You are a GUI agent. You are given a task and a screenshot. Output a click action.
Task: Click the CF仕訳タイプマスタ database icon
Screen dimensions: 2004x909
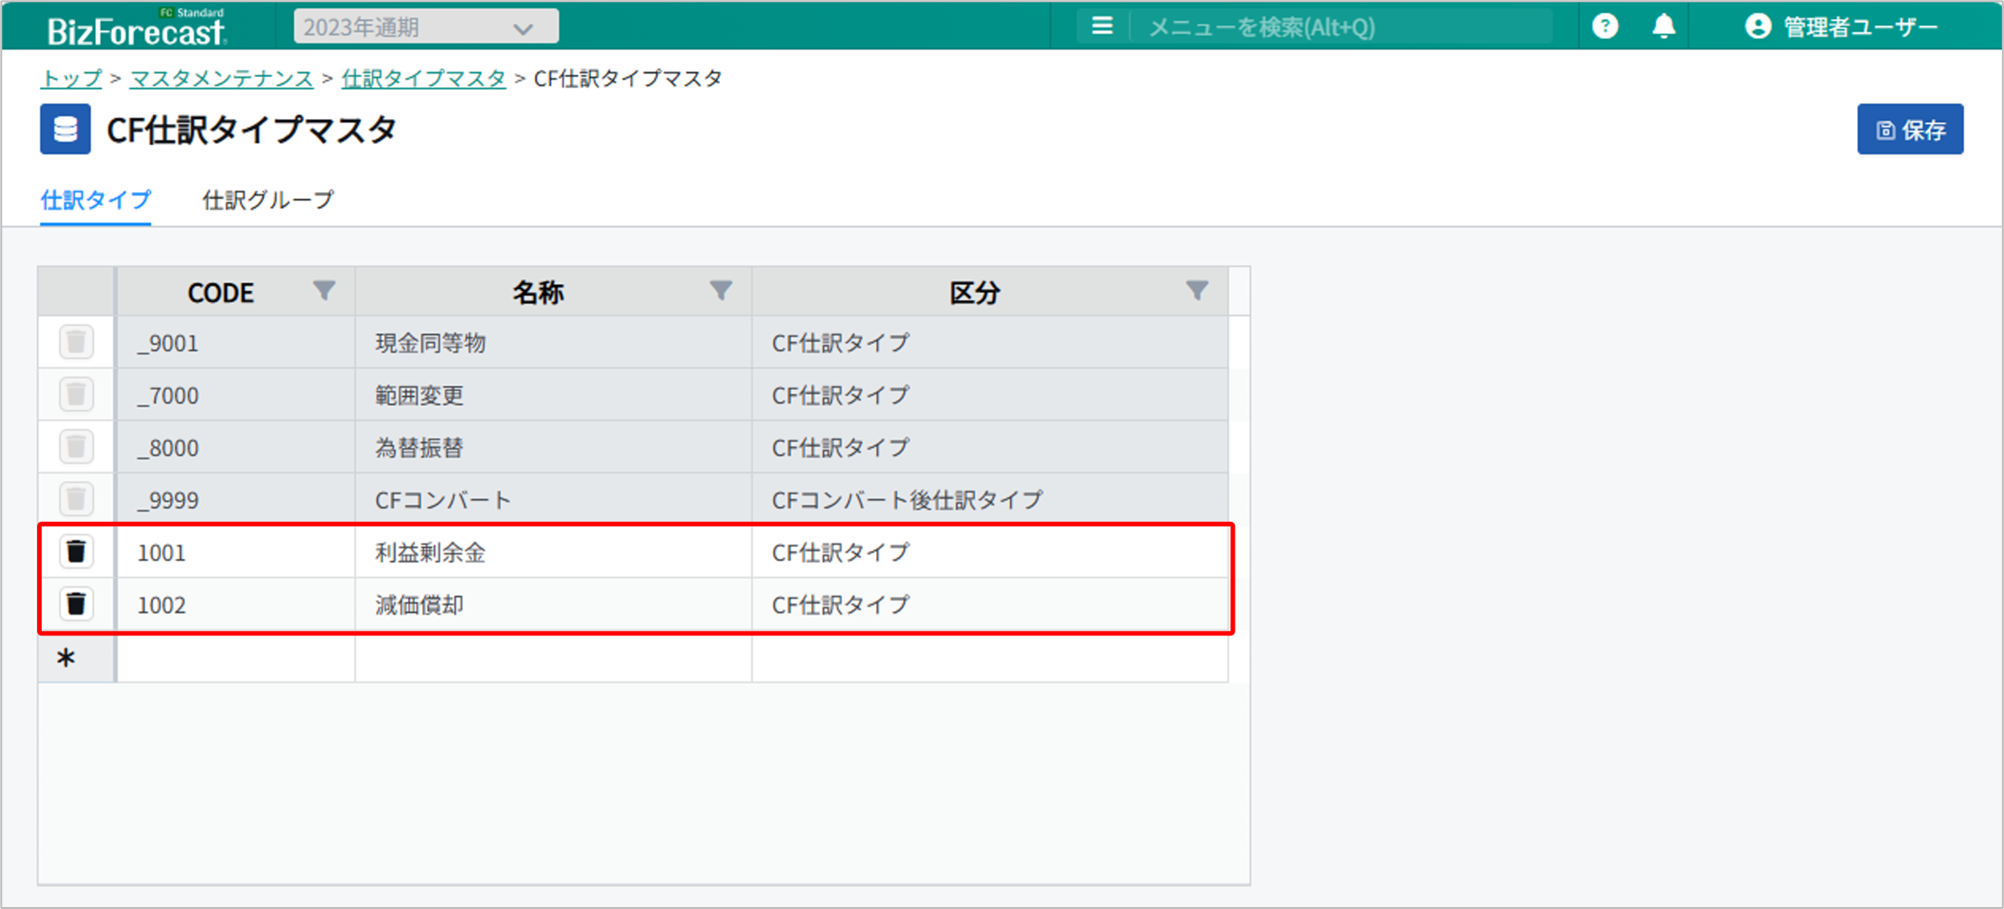click(x=65, y=129)
